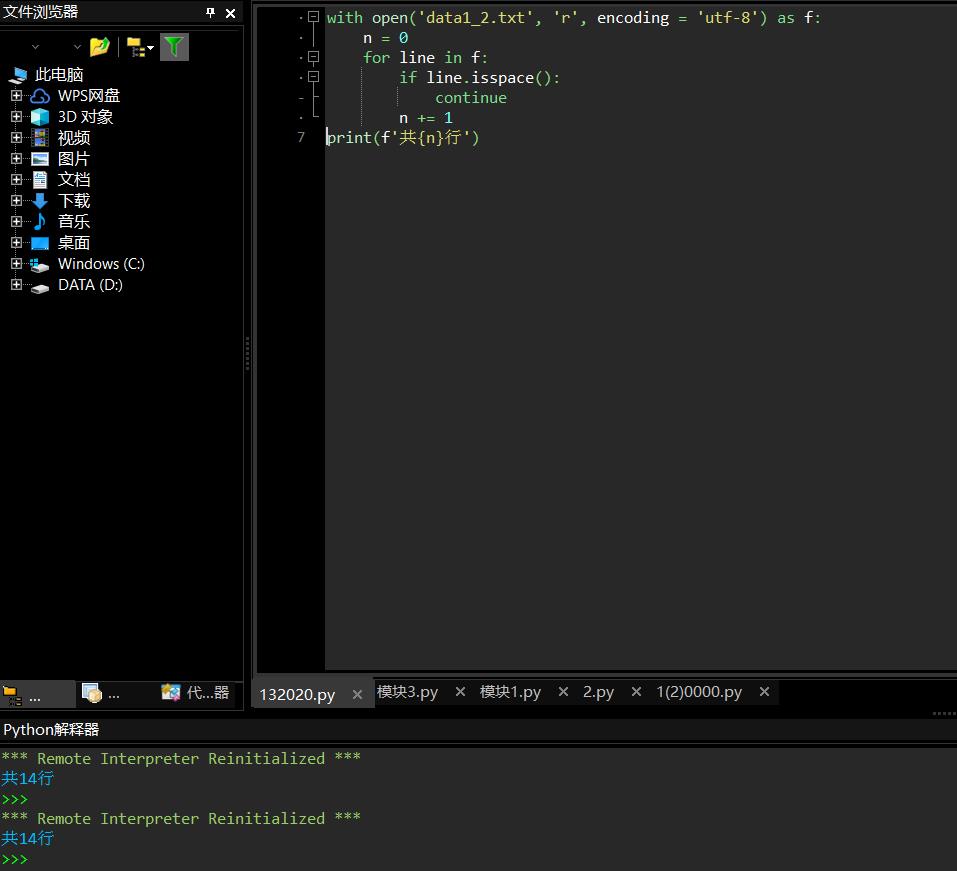Select the Windows (C:) label
The image size is (957, 871).
(x=101, y=264)
